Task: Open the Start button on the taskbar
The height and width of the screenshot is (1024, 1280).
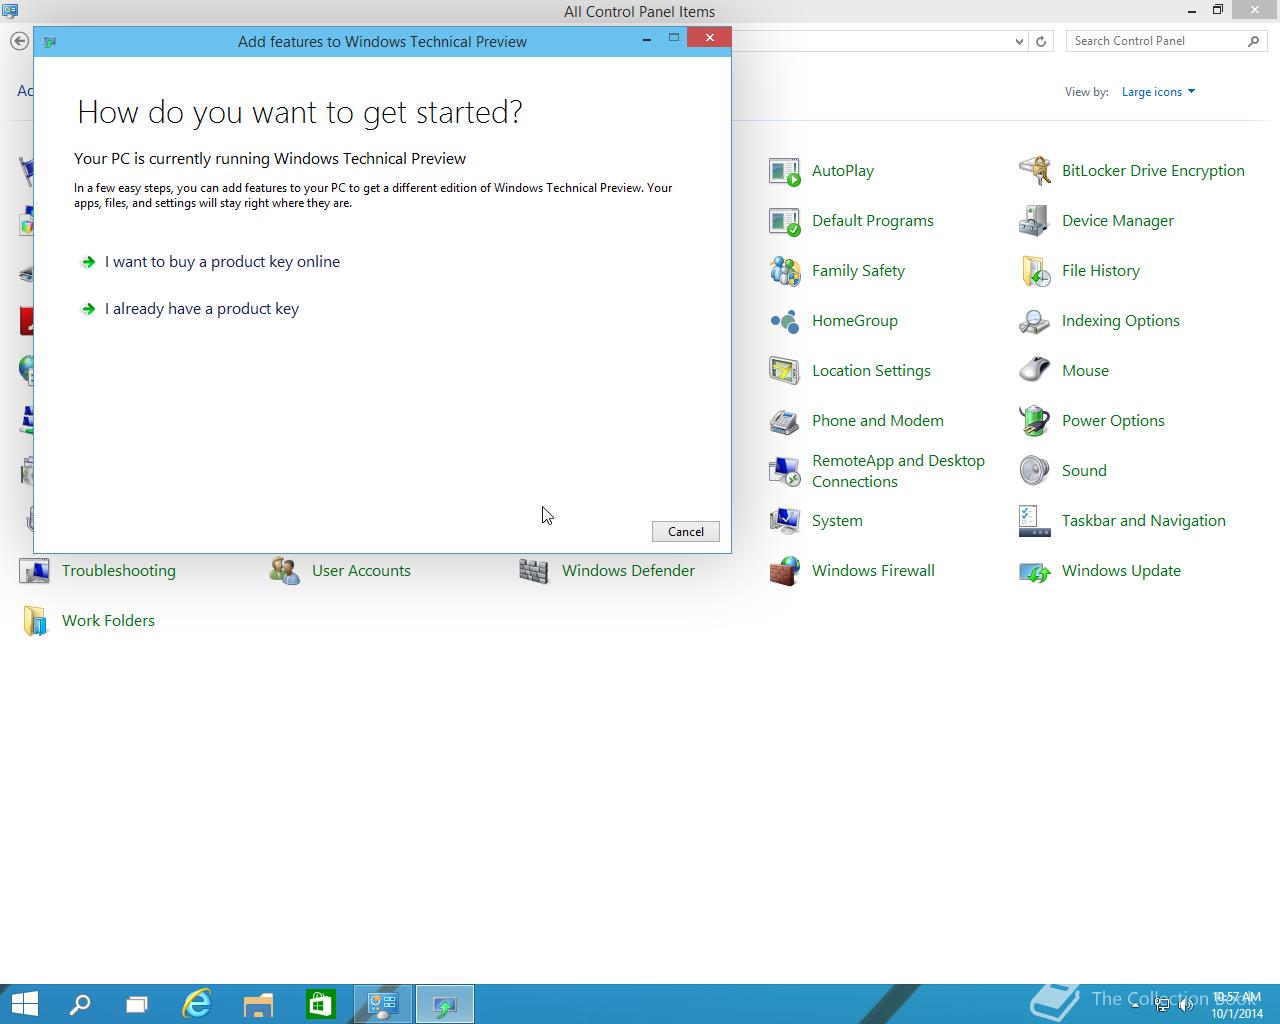Action: pos(24,1004)
